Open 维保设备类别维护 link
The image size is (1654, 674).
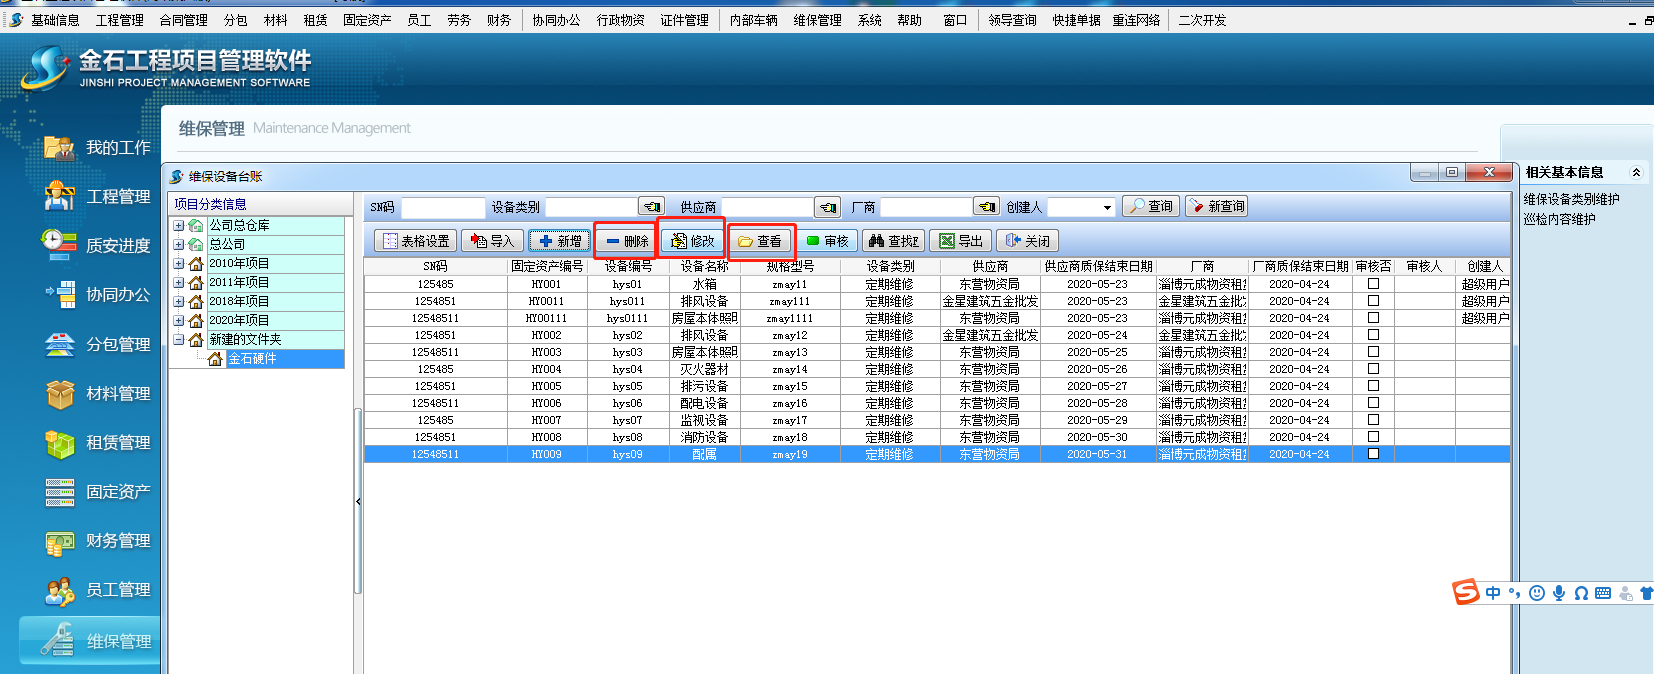coord(1571,199)
